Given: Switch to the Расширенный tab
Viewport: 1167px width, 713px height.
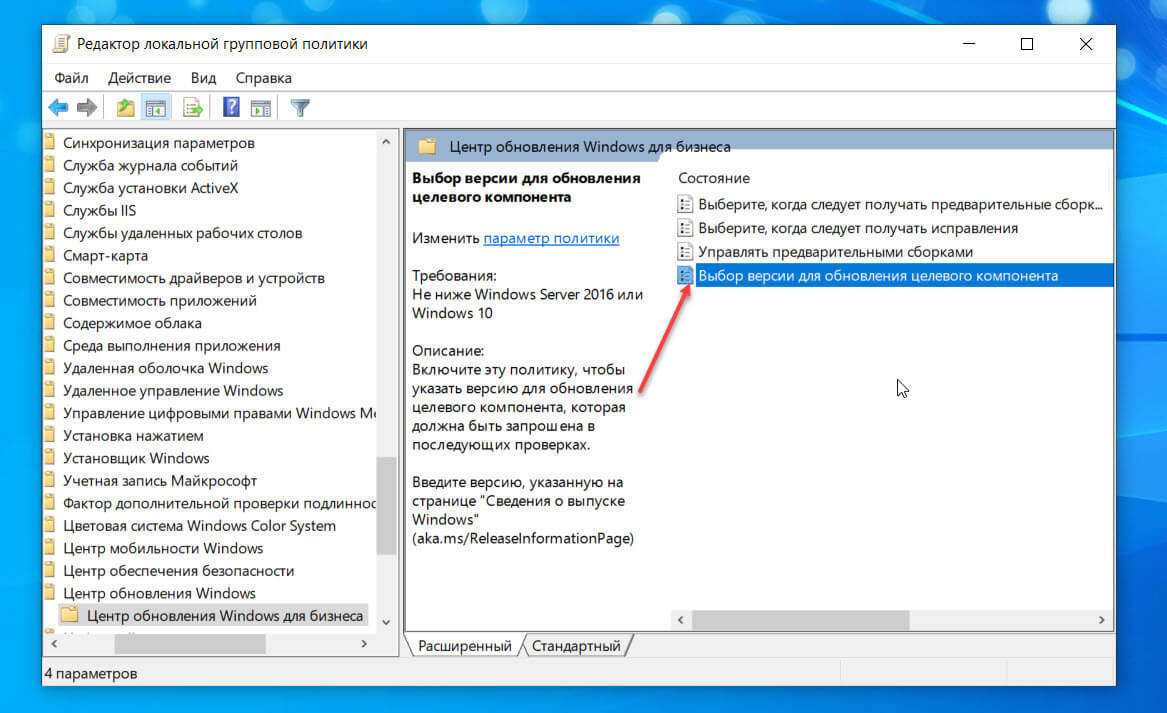Looking at the screenshot, I should click(464, 646).
